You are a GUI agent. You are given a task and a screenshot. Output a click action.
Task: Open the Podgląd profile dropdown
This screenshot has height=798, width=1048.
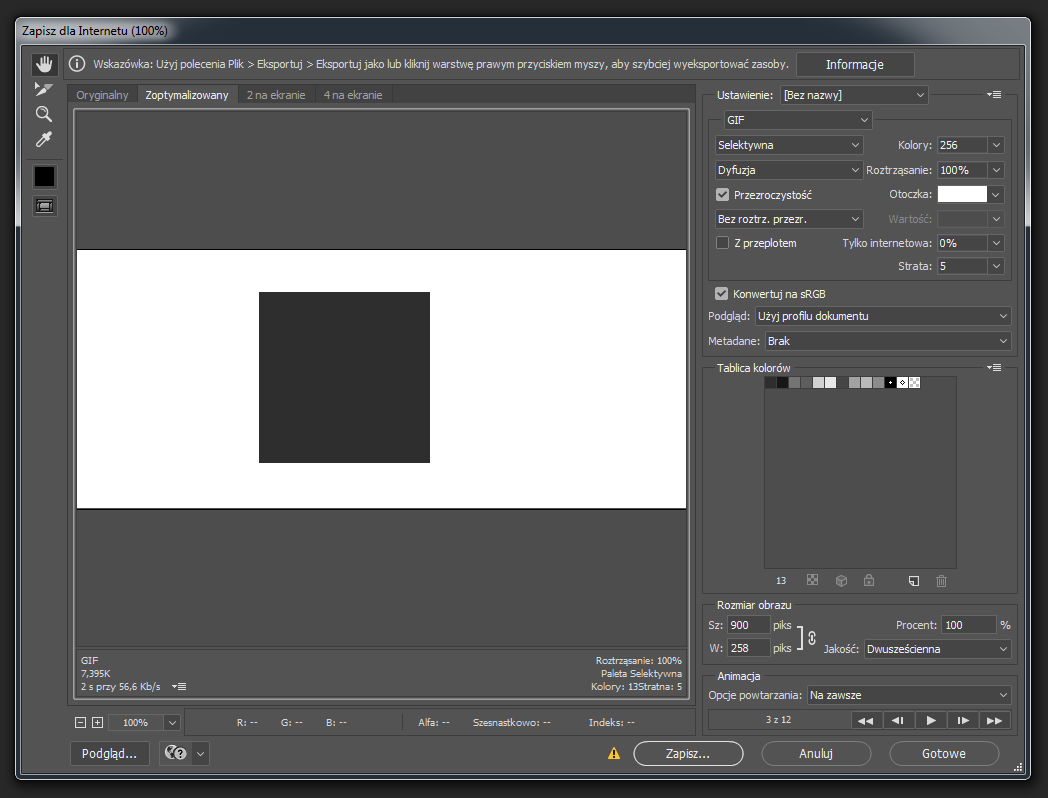coord(883,316)
